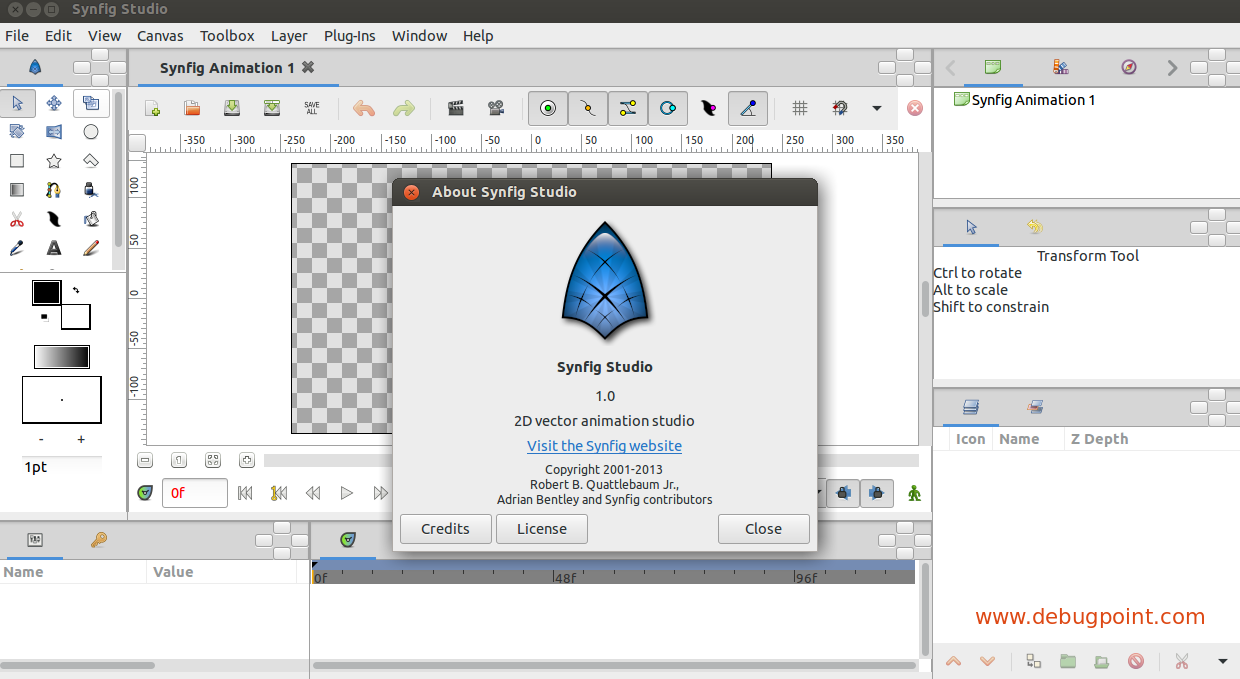Open the Toolbox menu
Image resolution: width=1240 pixels, height=679 pixels.
pos(227,35)
